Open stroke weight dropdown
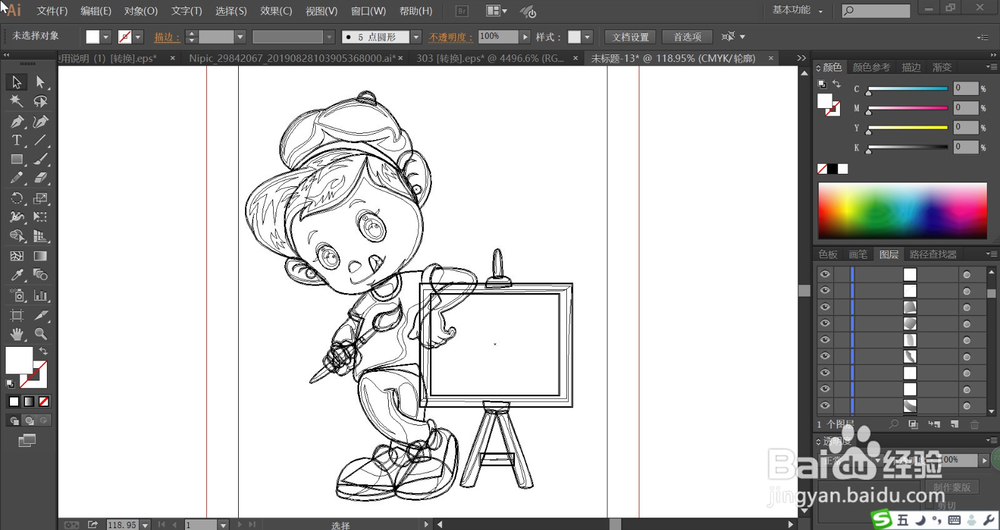Screen dimensions: 1000x530 point(240,37)
